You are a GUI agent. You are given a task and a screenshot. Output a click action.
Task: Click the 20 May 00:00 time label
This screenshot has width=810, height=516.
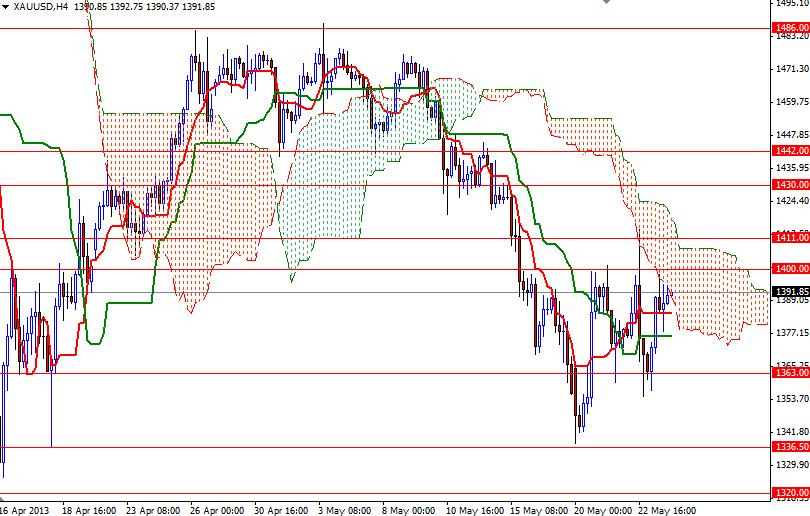[603, 510]
